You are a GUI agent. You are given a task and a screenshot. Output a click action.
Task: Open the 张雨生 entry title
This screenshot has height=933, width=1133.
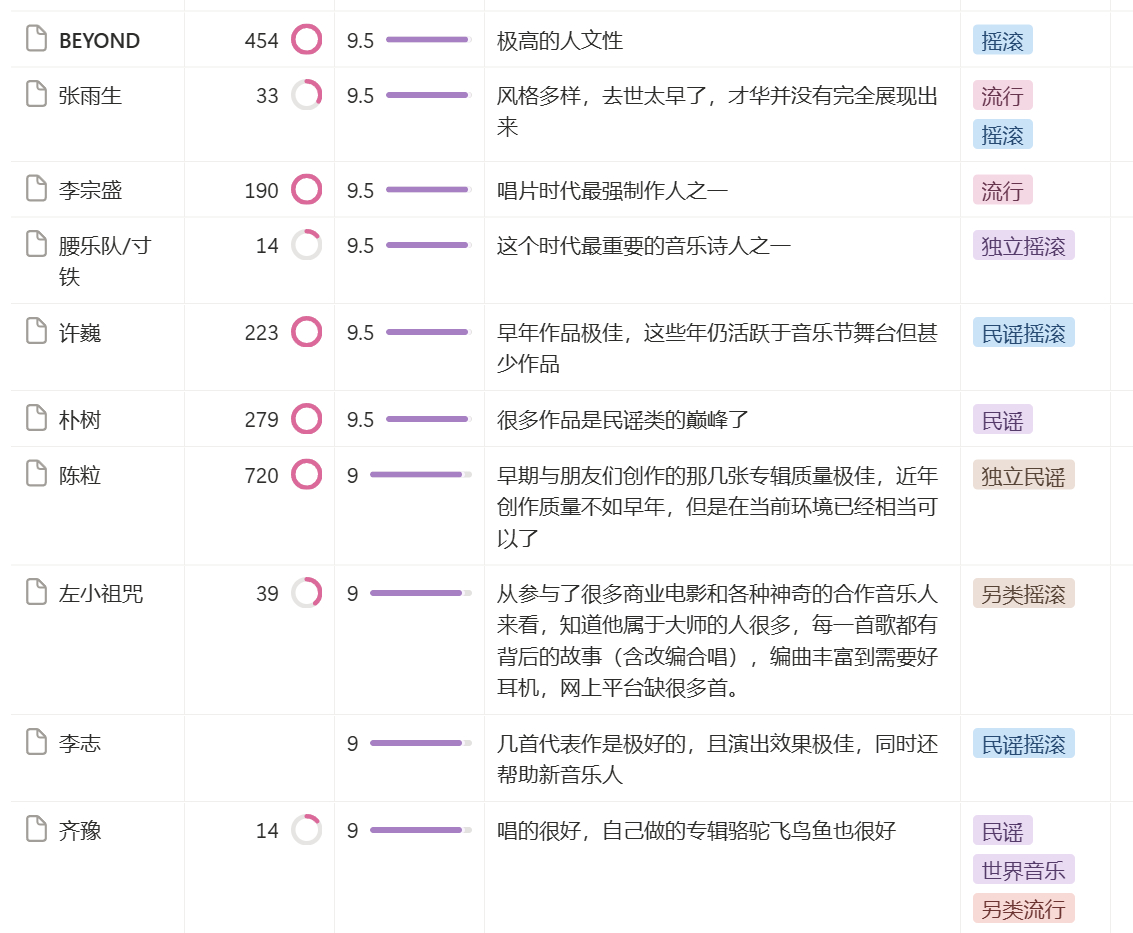point(90,95)
